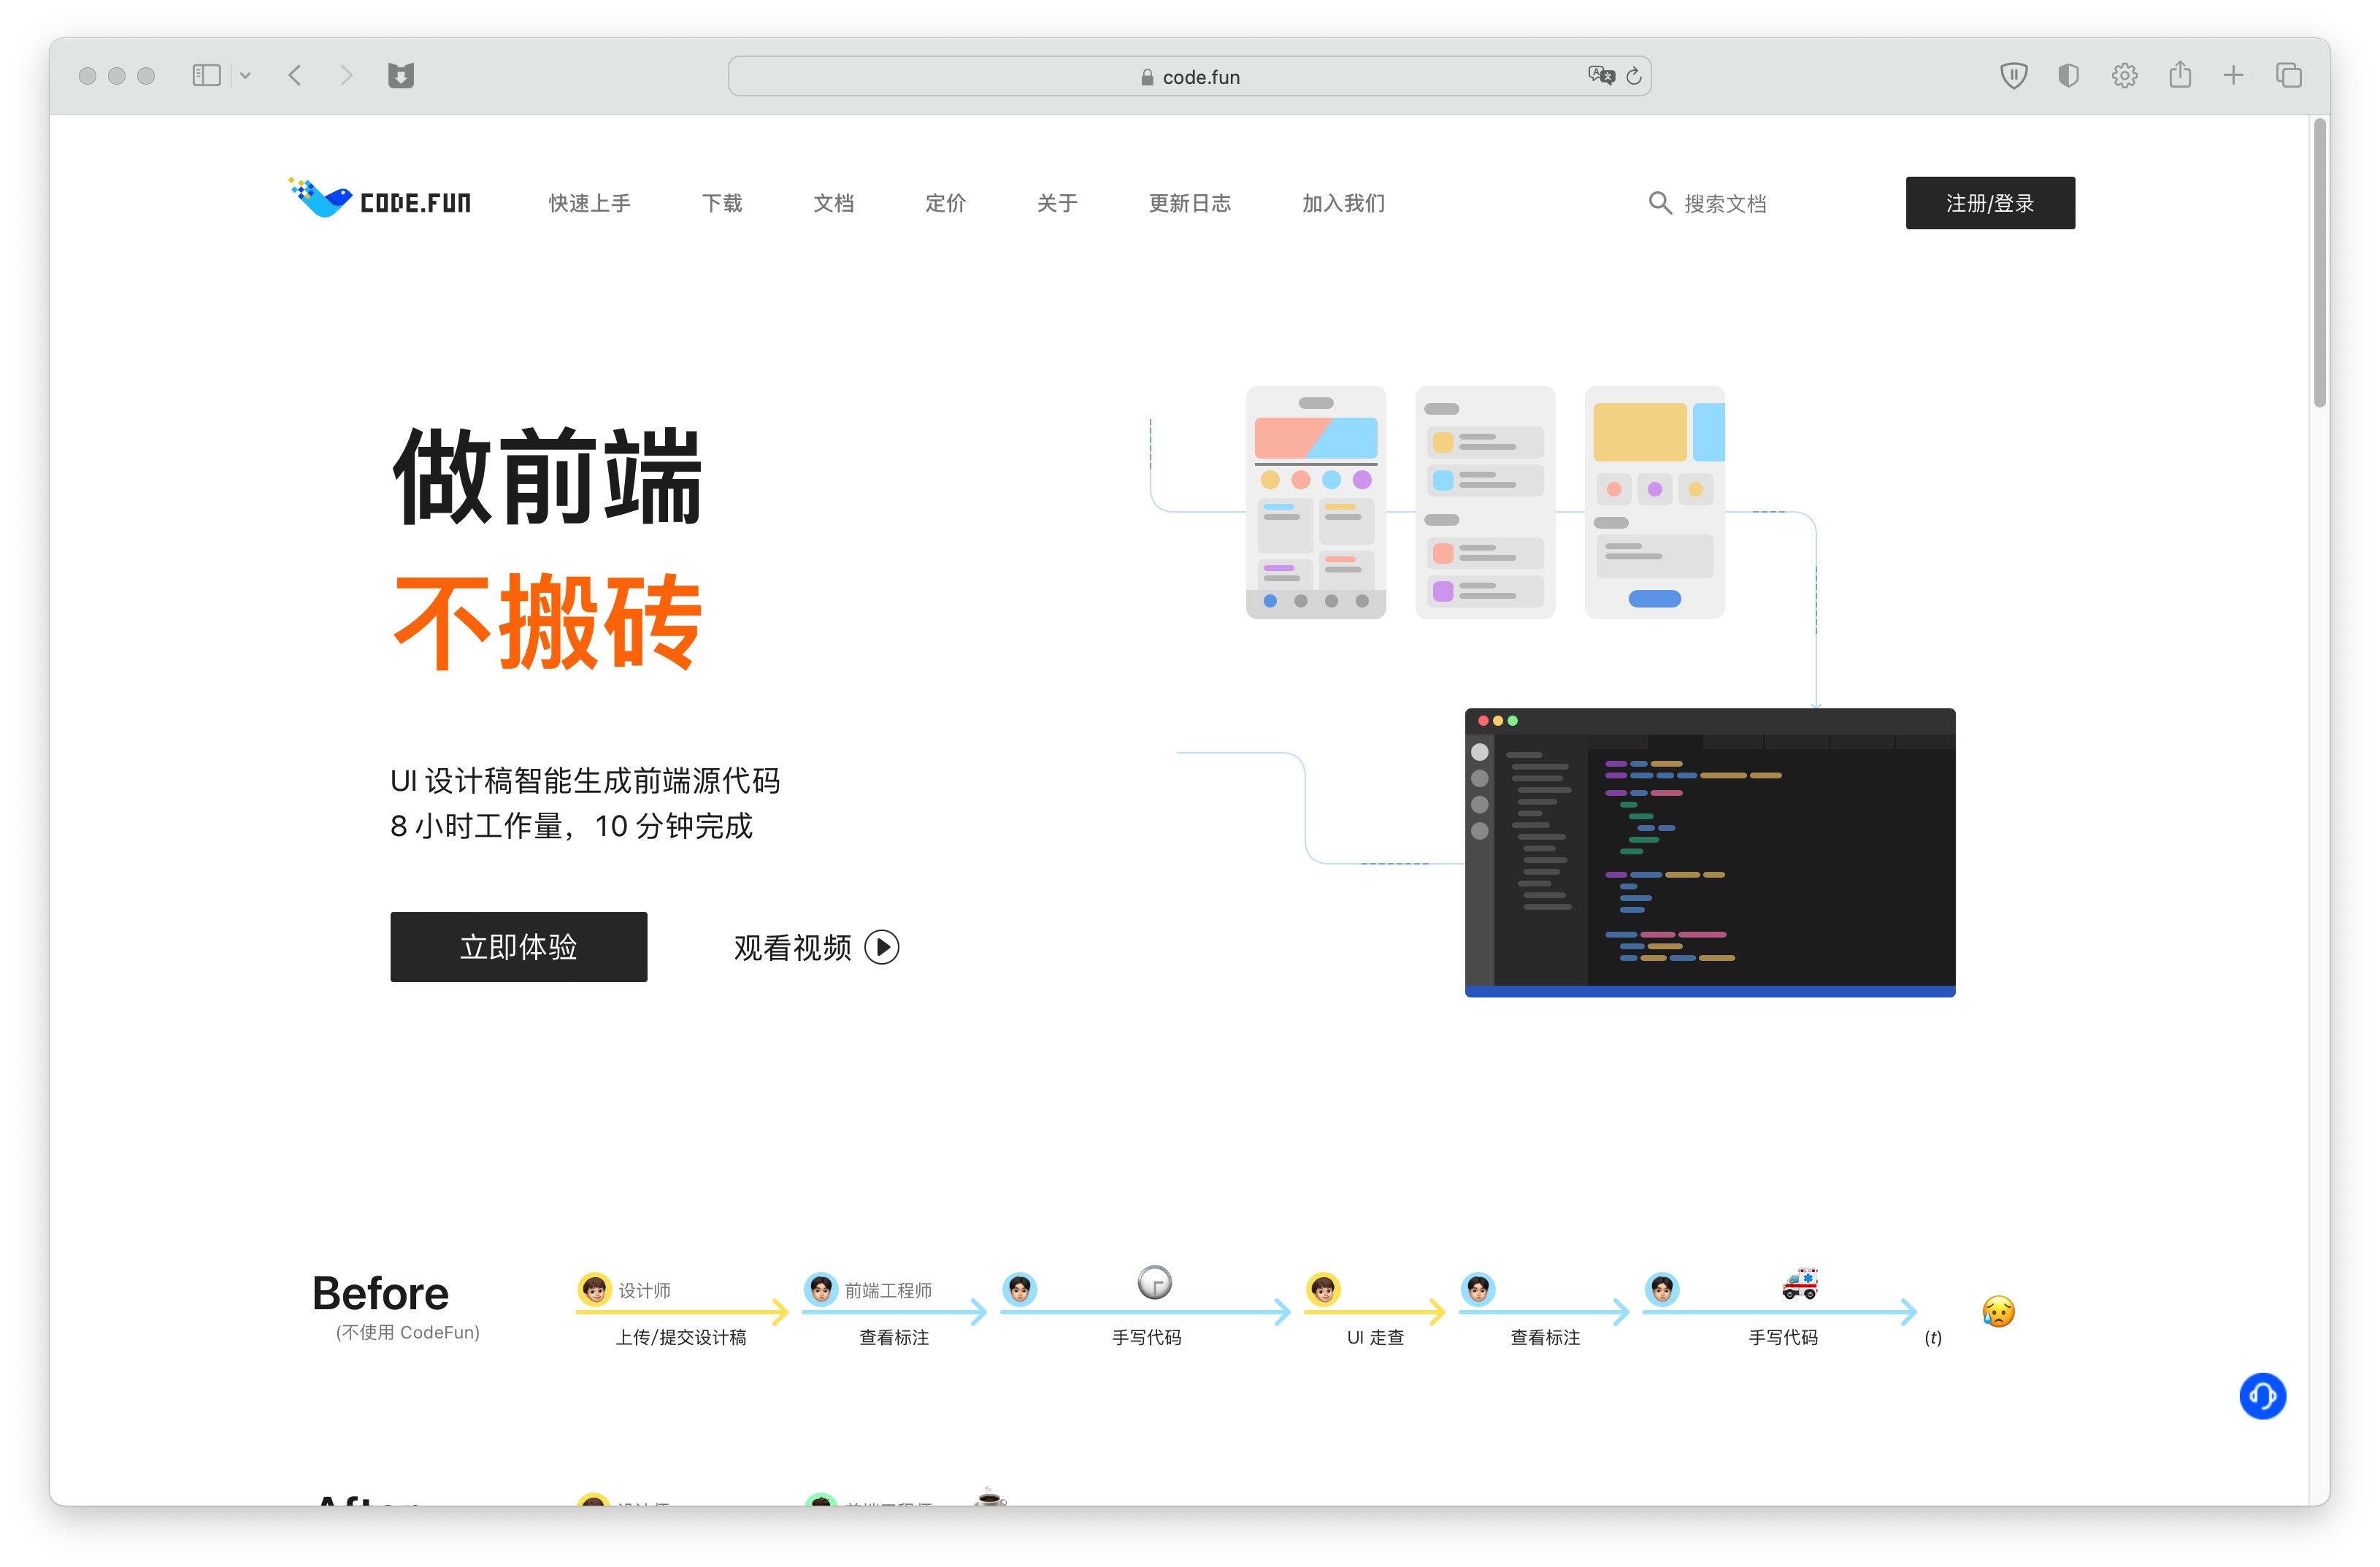The height and width of the screenshot is (1567, 2380).
Task: Open new tab with plus icon
Action: tap(2233, 76)
